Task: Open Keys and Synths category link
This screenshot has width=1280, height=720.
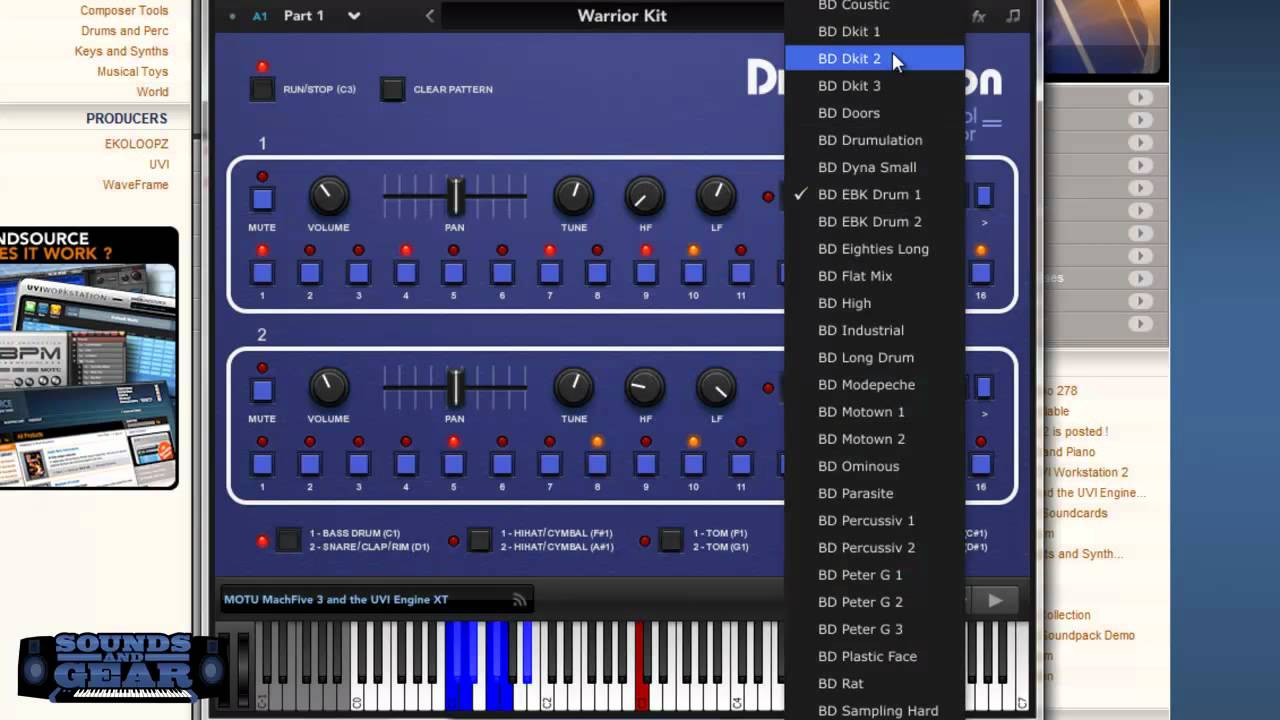Action: 121,51
